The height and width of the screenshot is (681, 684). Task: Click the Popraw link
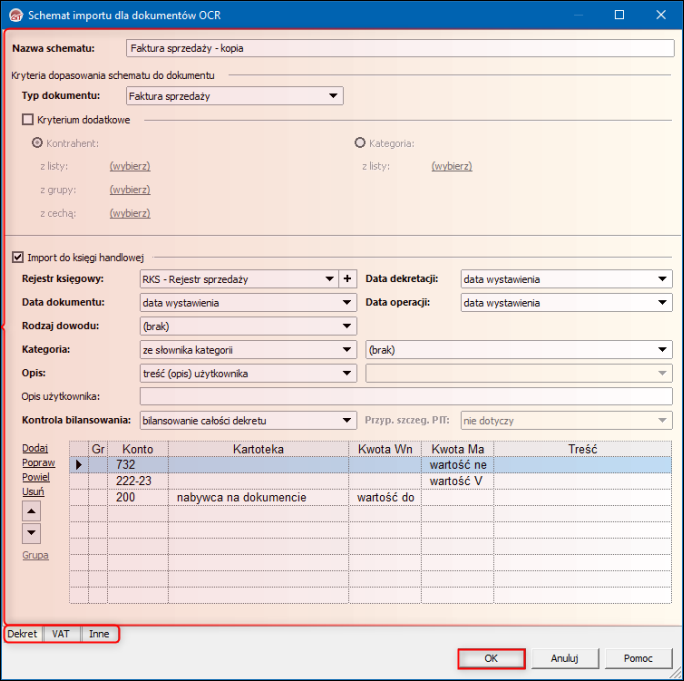click(x=38, y=462)
